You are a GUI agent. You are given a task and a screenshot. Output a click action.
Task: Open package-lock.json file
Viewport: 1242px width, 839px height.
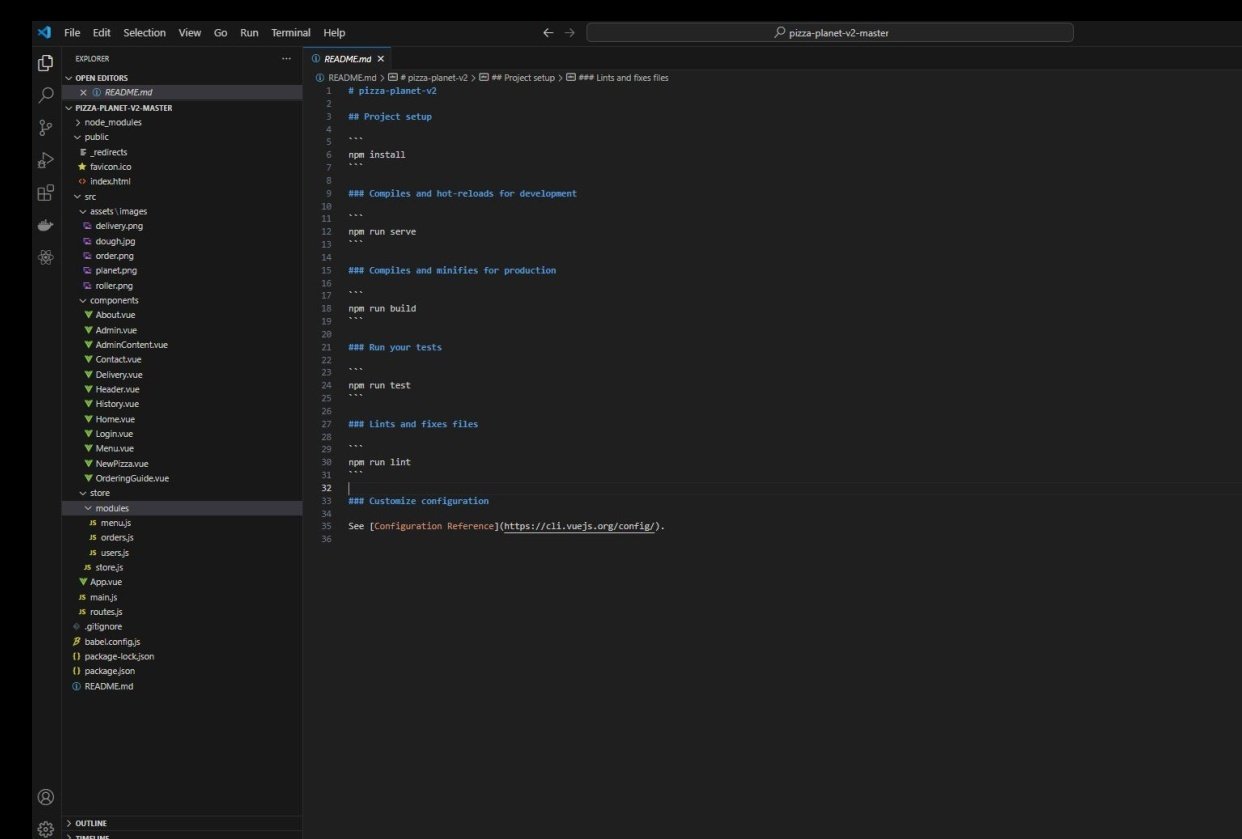pos(182,656)
